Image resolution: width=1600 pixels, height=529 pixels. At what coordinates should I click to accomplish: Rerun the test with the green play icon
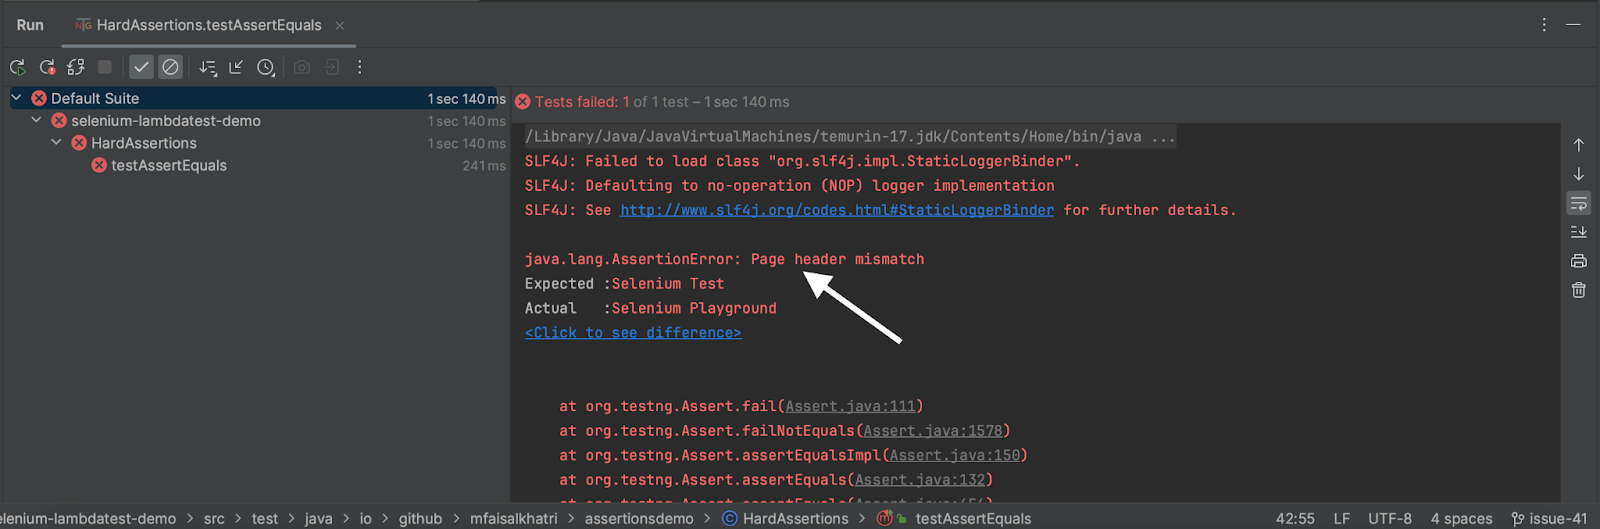[x=17, y=67]
